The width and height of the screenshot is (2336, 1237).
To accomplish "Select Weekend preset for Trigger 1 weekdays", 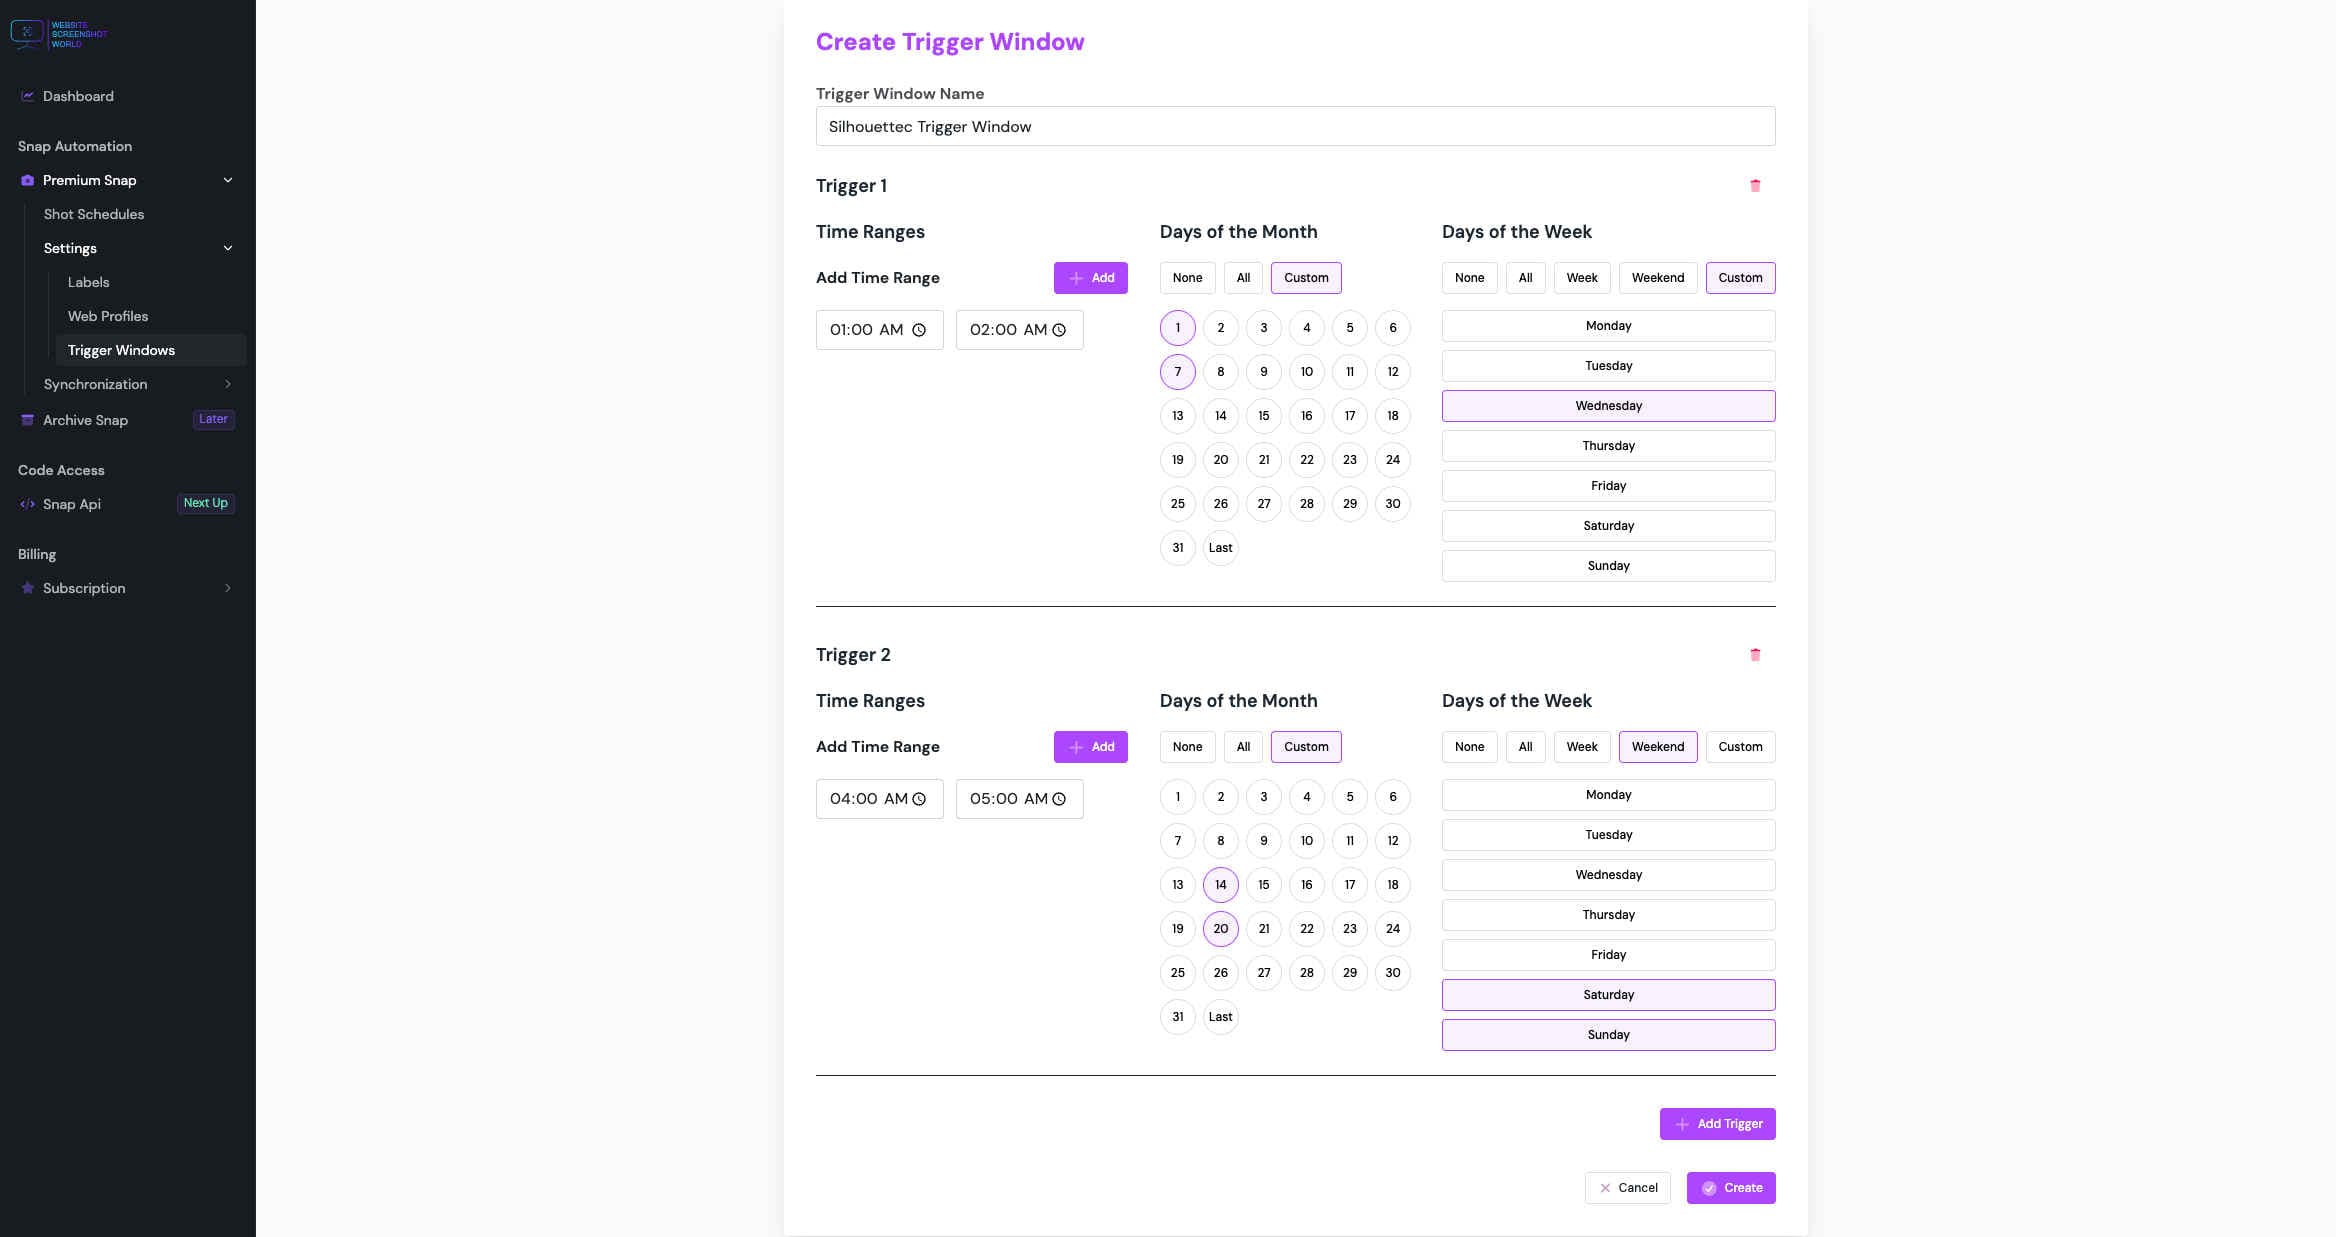I will pos(1657,278).
